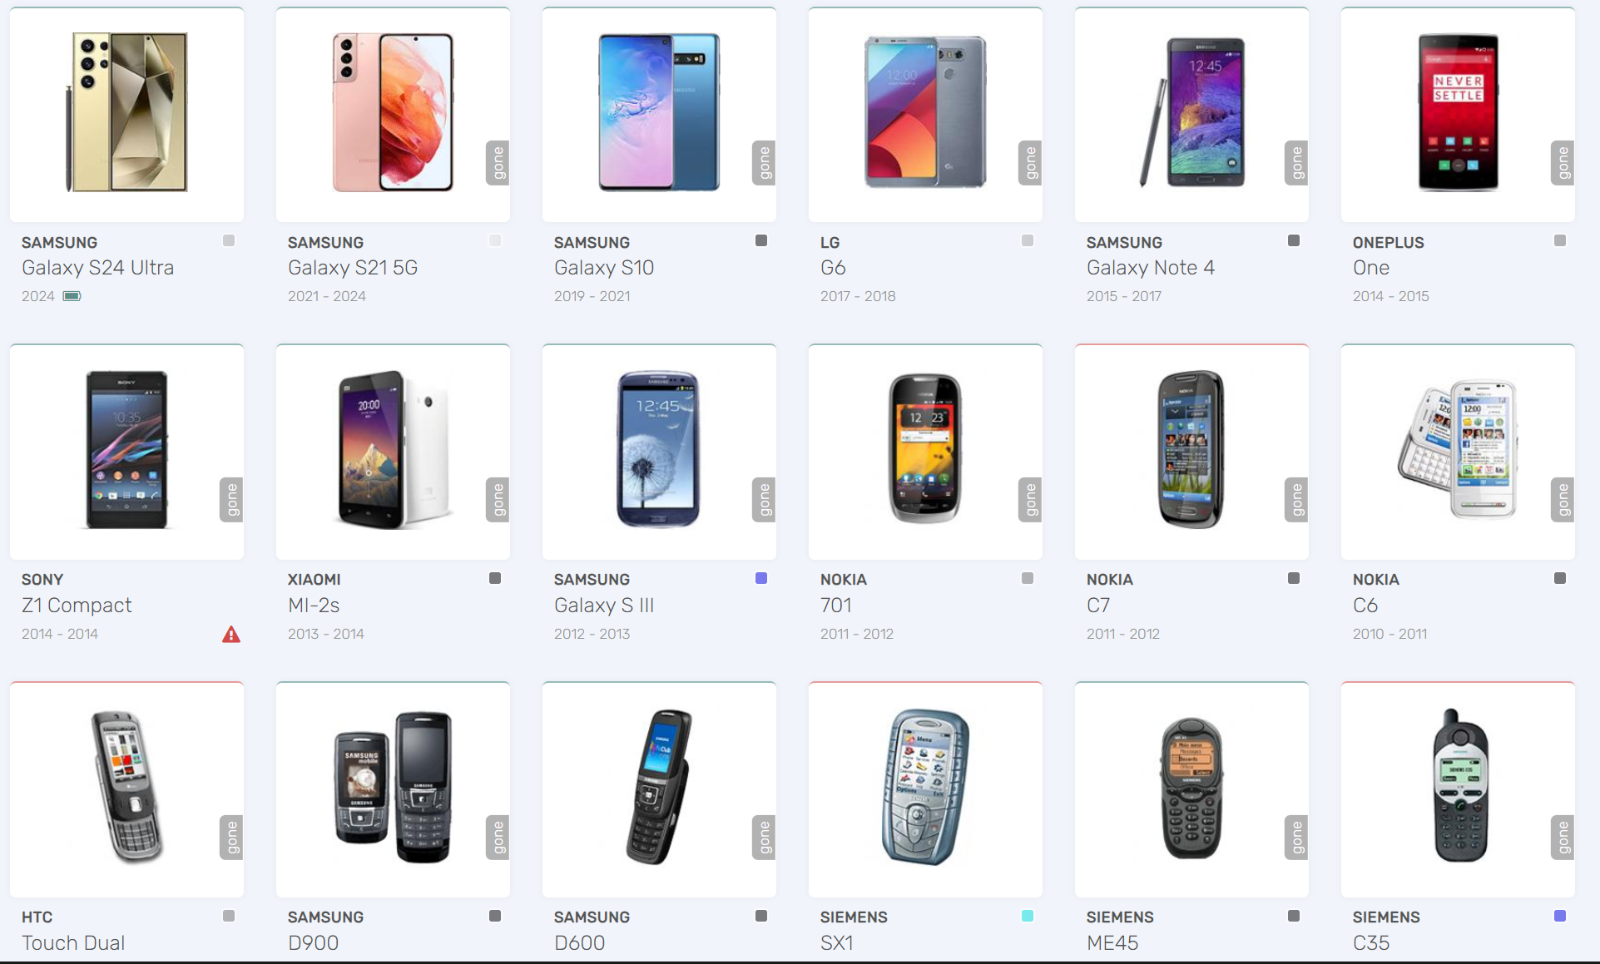Open the Siemens ME45 phone image
Viewport: 1600px width, 964px height.
tap(1191, 788)
